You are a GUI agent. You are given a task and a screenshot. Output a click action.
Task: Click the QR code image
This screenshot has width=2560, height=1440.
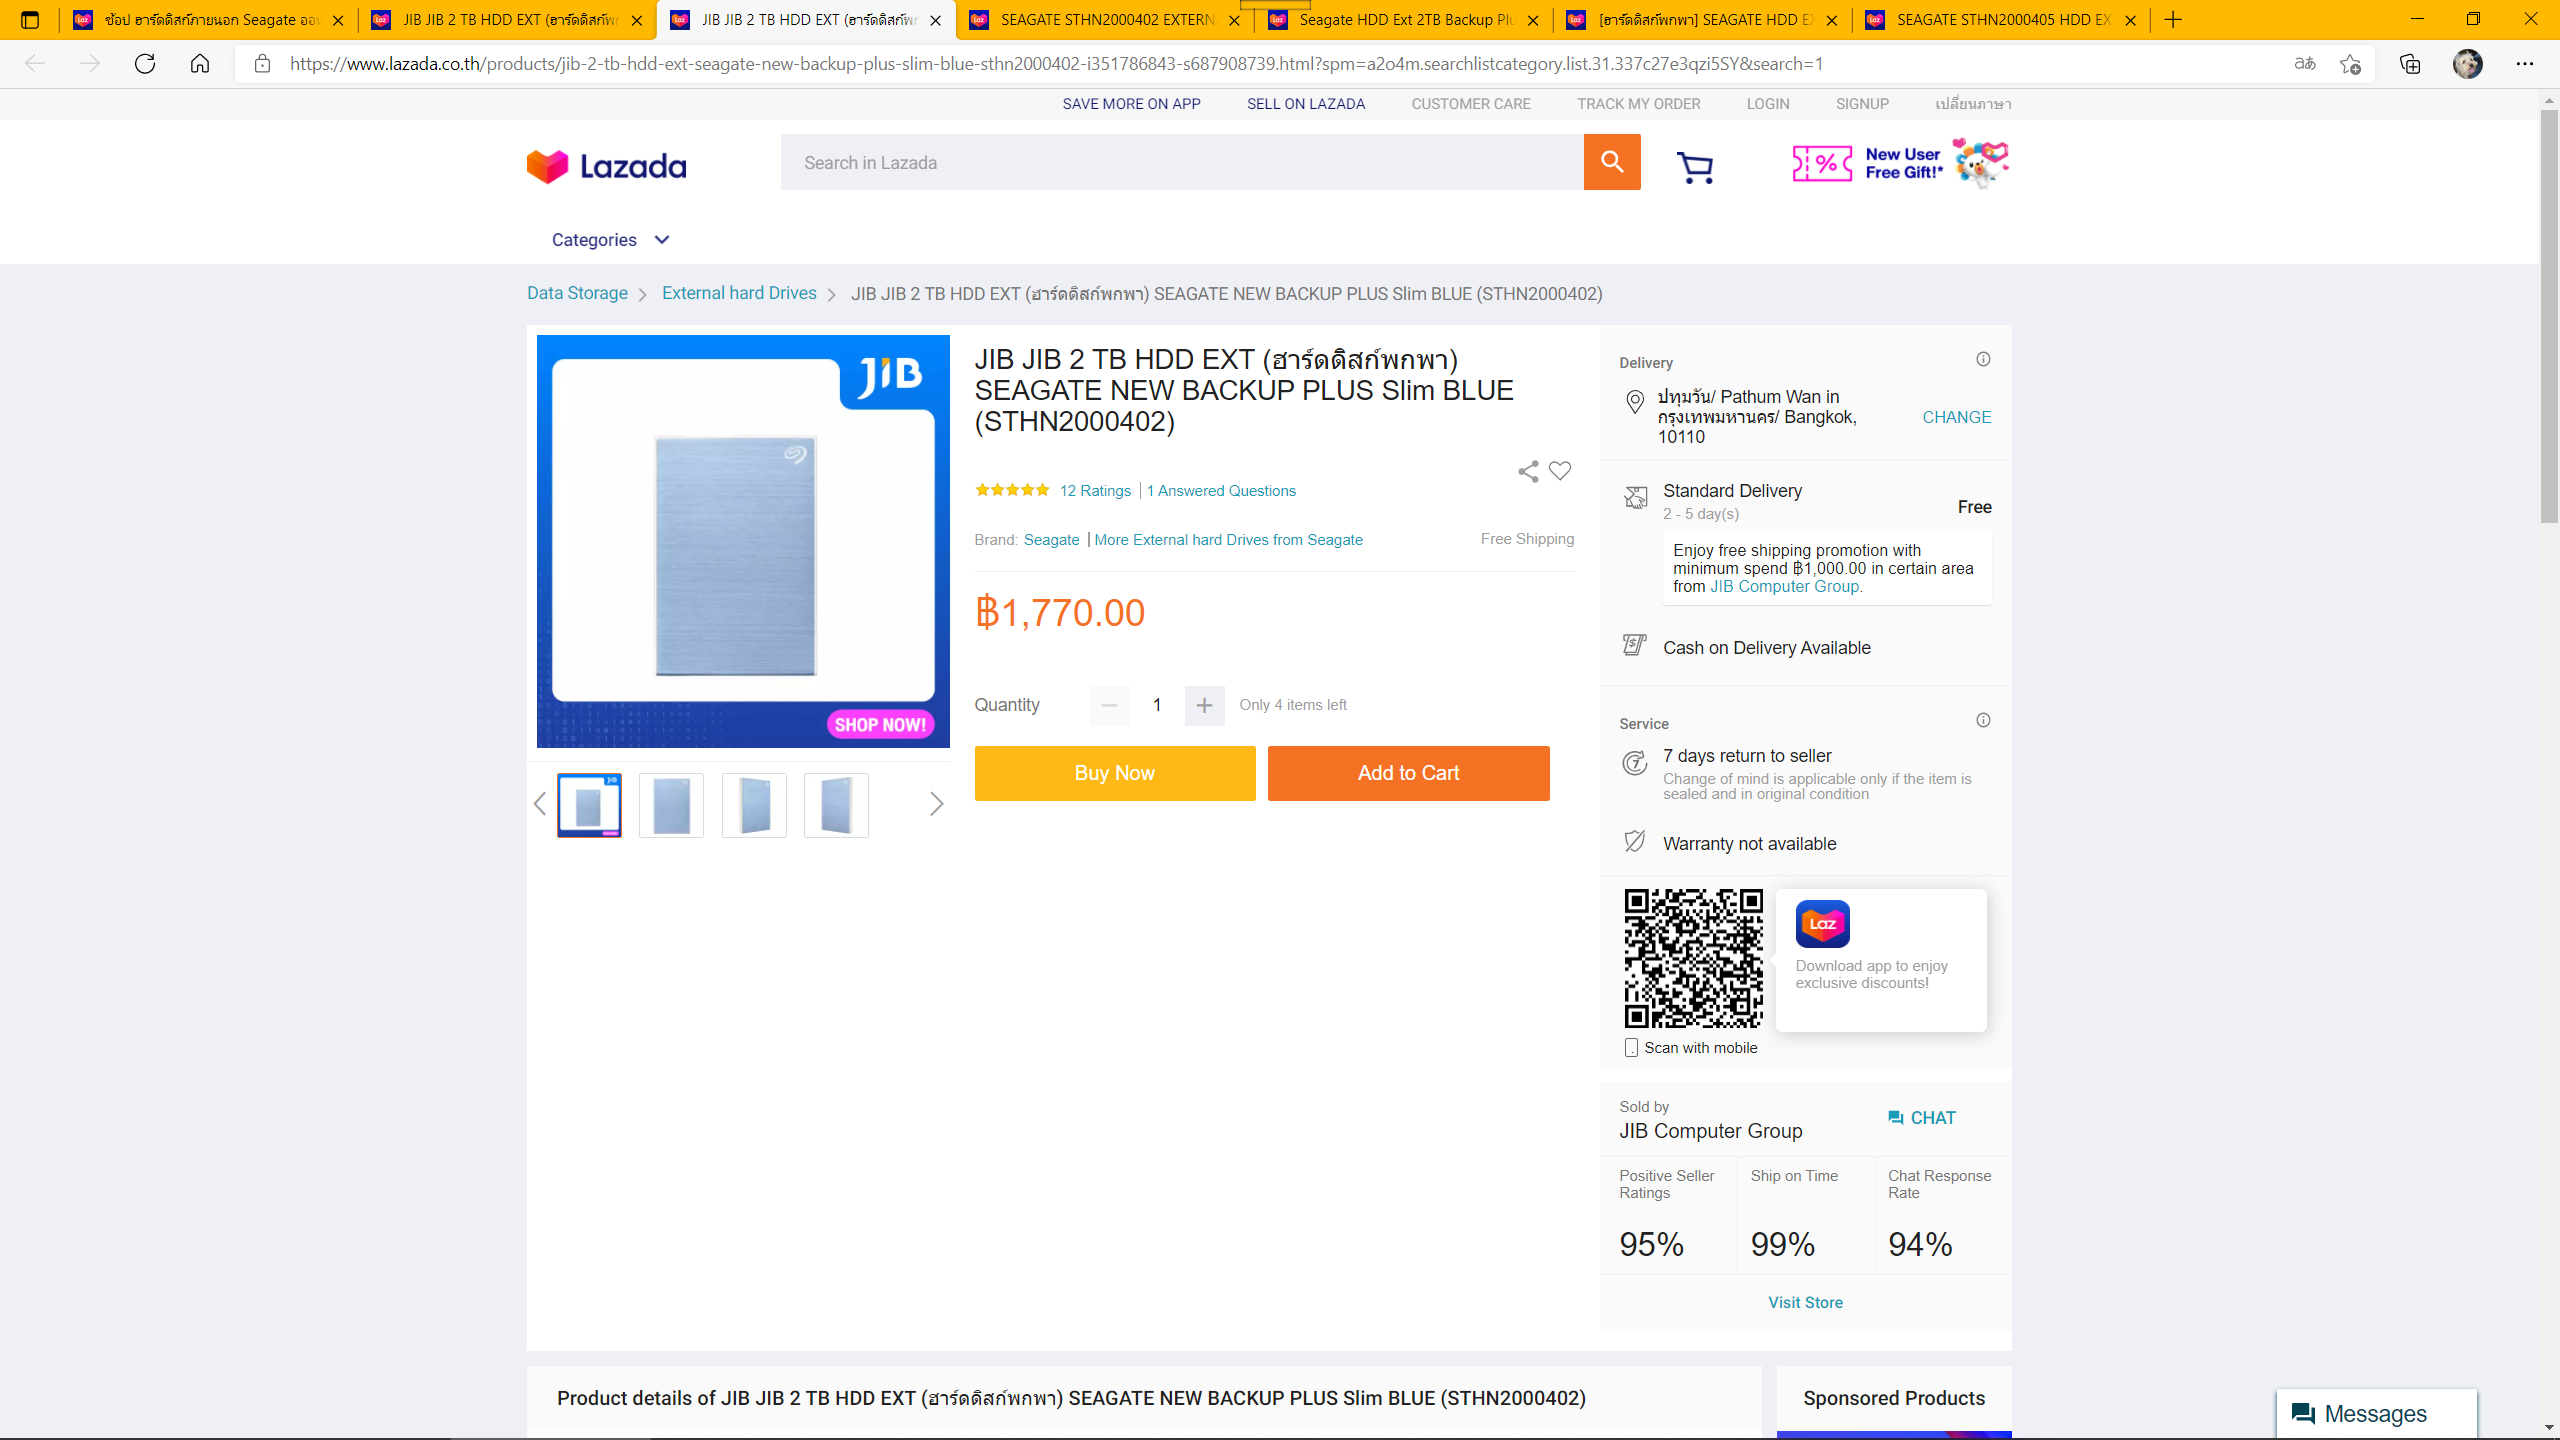1693,958
